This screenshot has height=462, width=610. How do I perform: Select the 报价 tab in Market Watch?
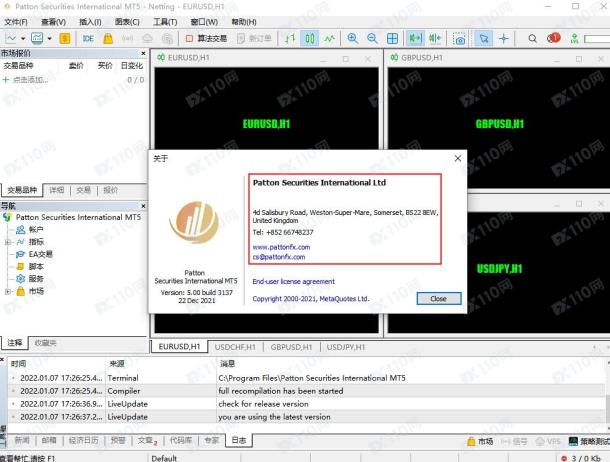tap(110, 190)
